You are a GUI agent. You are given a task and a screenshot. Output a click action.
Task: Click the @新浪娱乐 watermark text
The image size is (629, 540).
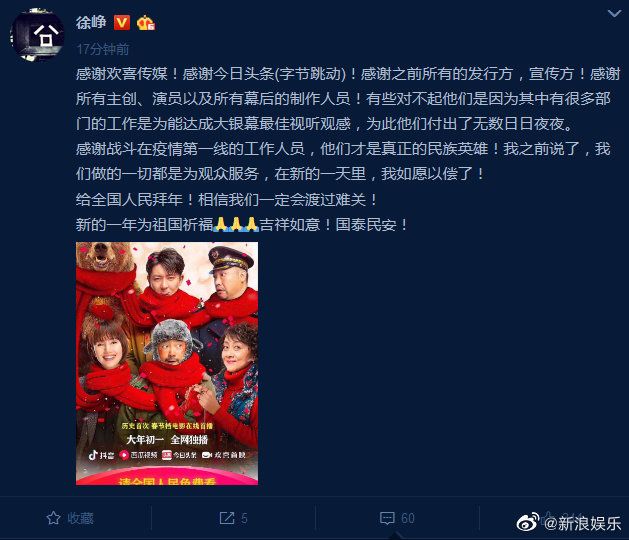click(582, 523)
